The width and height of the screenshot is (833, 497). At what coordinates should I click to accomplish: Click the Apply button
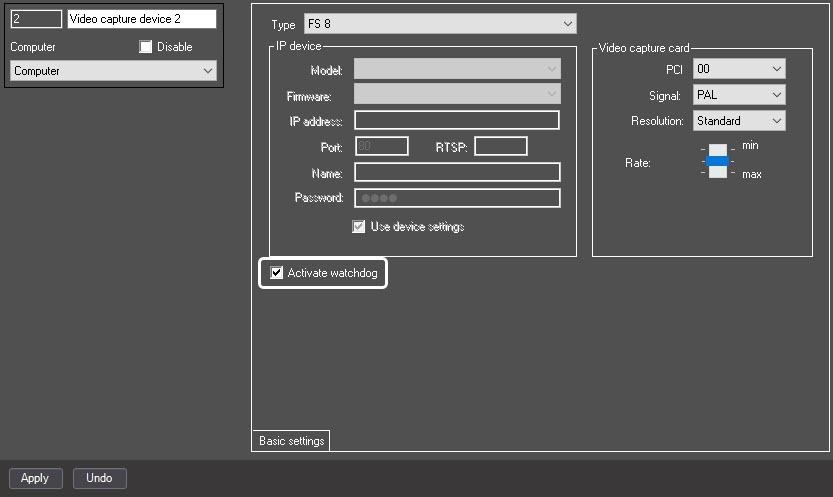pos(36,478)
